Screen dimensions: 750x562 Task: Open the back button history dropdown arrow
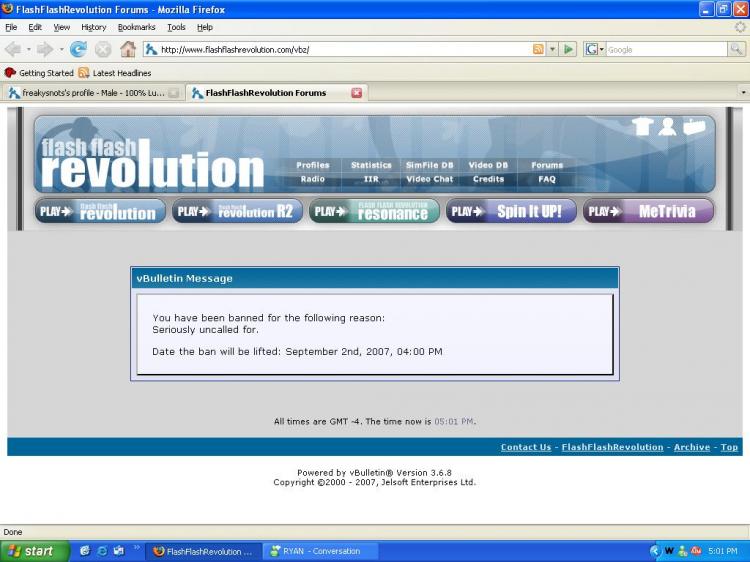click(28, 49)
